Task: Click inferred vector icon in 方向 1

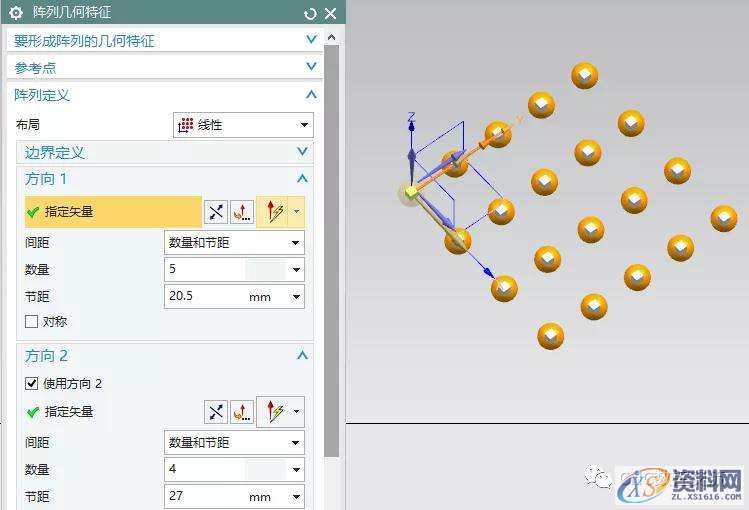Action: [x=273, y=212]
